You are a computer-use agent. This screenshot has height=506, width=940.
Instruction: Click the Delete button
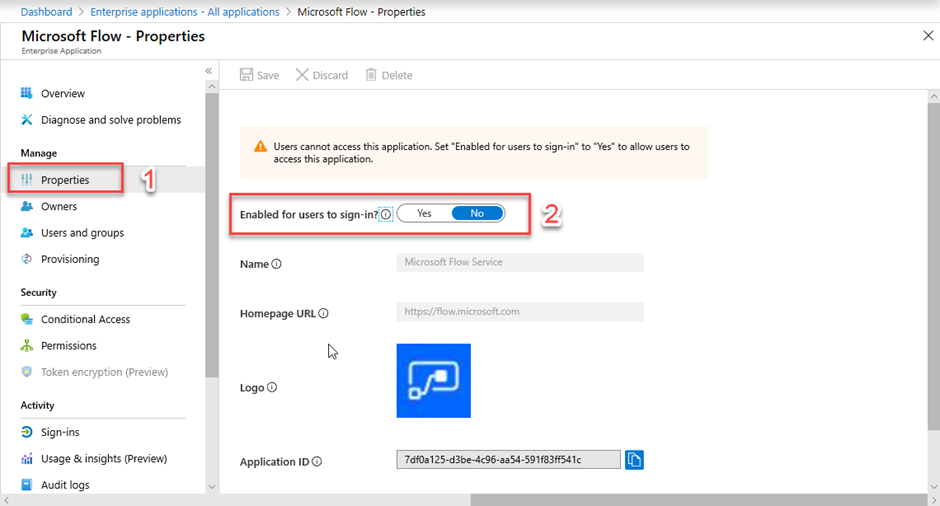pos(389,74)
